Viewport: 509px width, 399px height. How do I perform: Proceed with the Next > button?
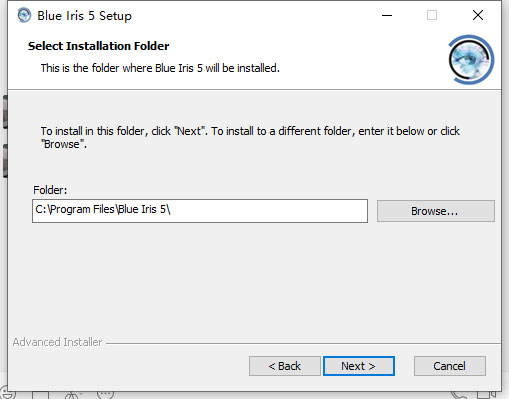point(359,366)
